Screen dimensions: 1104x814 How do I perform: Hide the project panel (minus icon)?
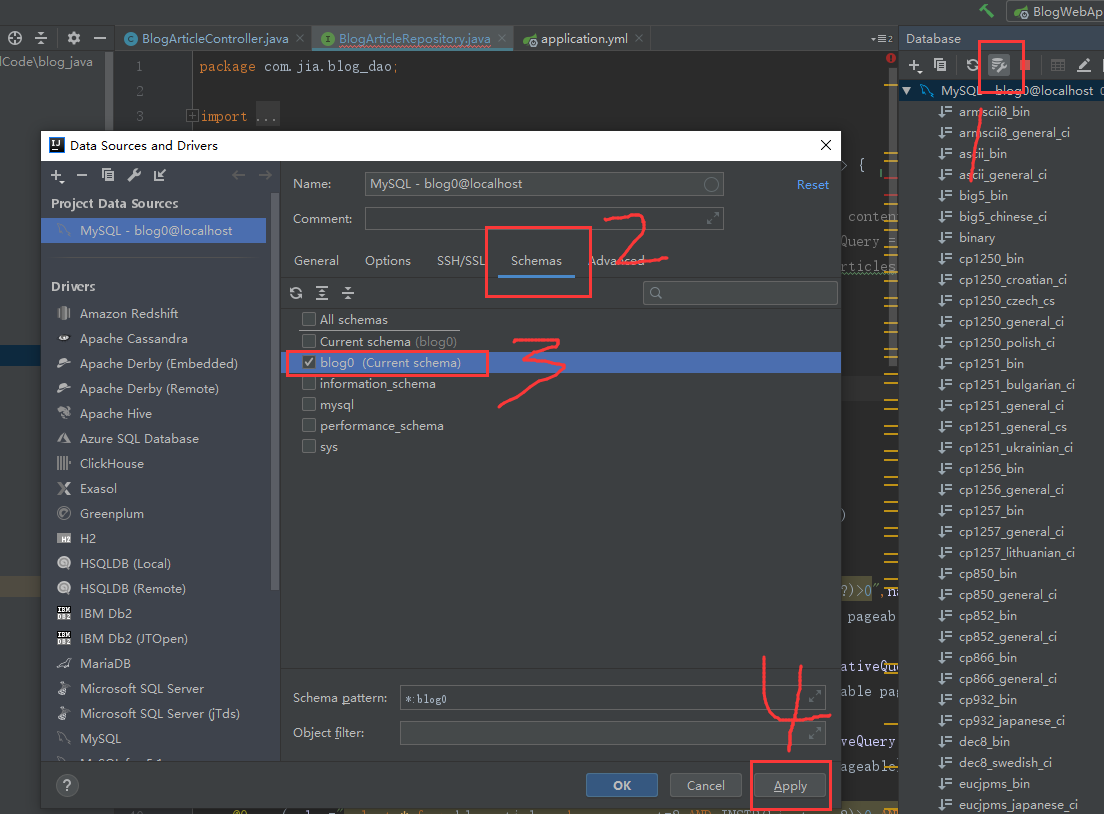[100, 38]
